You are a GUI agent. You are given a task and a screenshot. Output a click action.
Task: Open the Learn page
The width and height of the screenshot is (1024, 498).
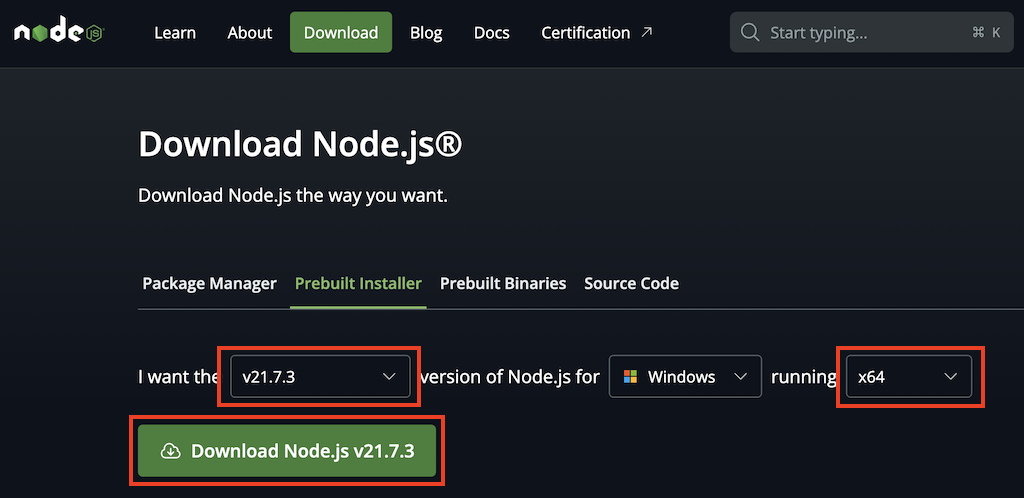tap(174, 32)
